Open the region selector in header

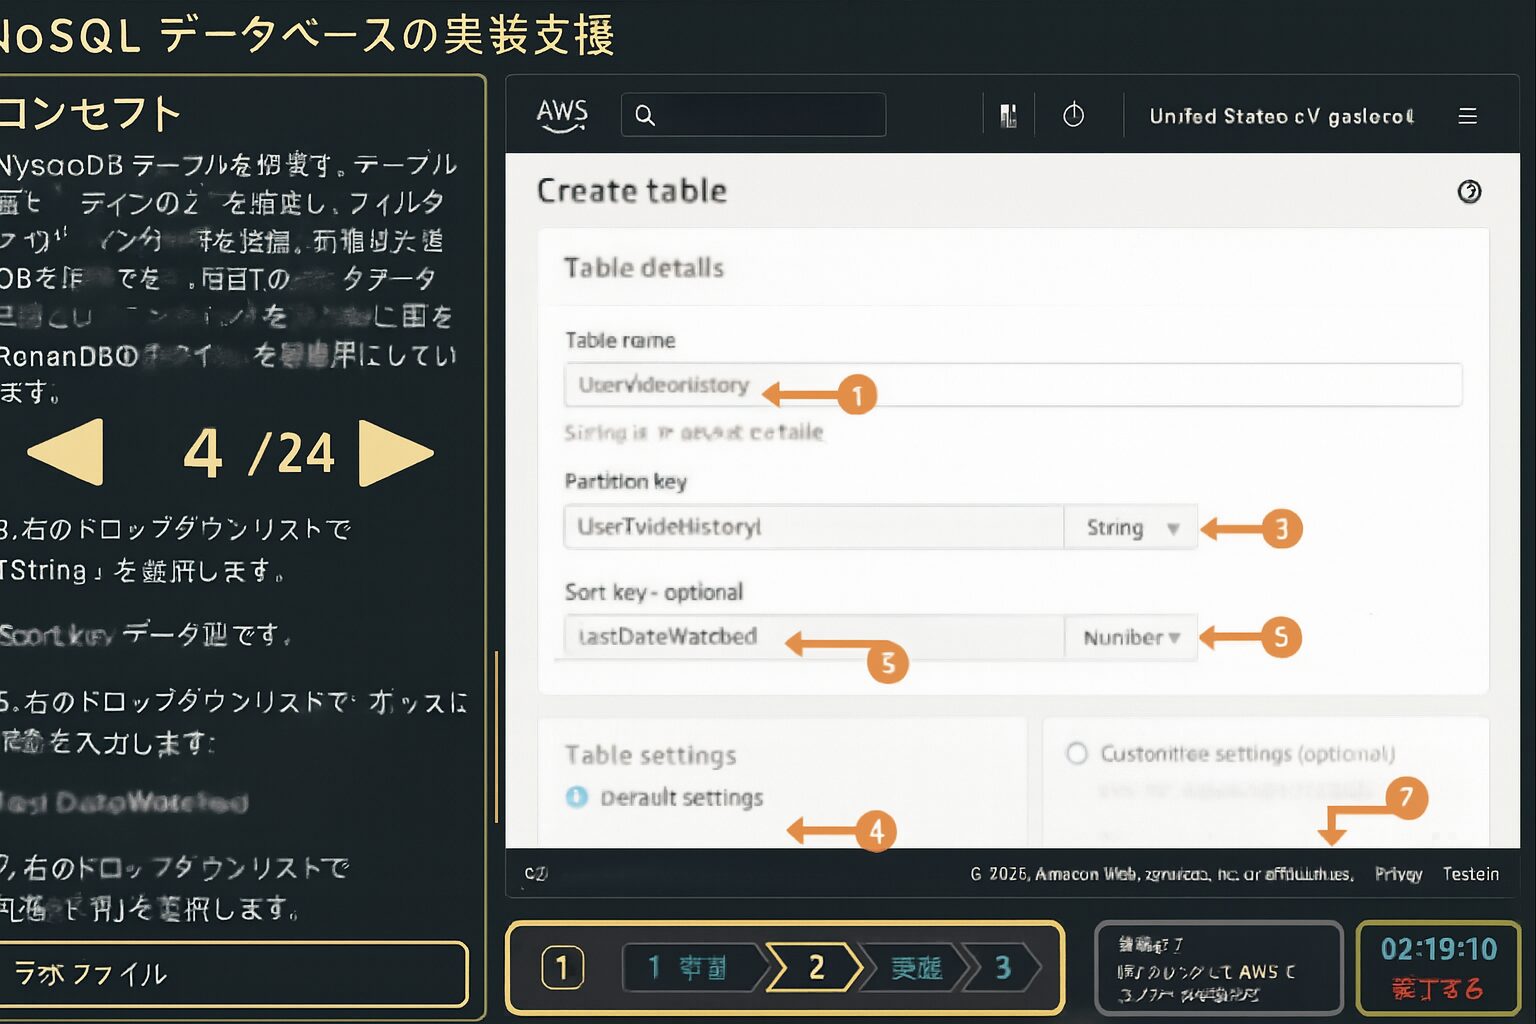click(1281, 116)
